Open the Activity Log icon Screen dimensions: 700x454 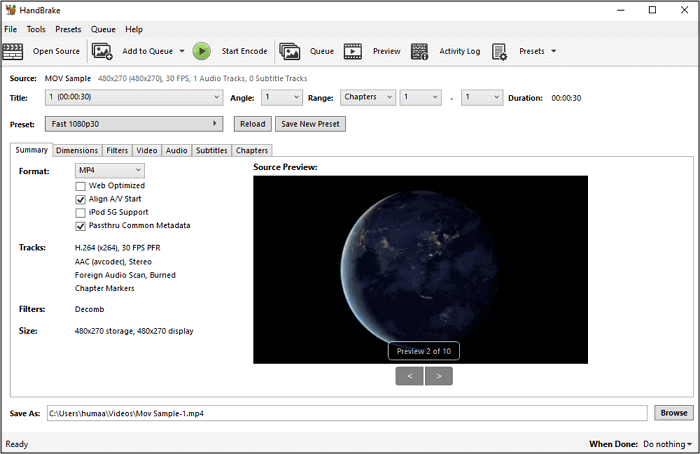click(x=420, y=51)
